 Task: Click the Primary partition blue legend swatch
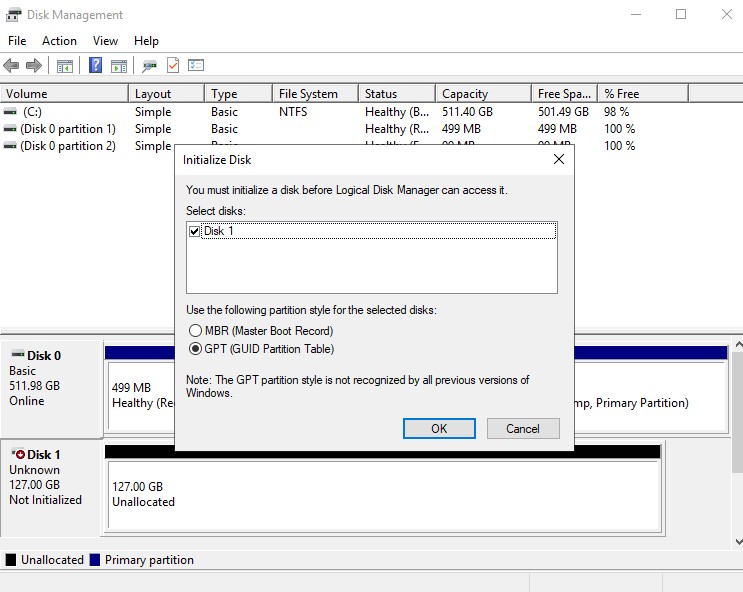click(x=95, y=560)
